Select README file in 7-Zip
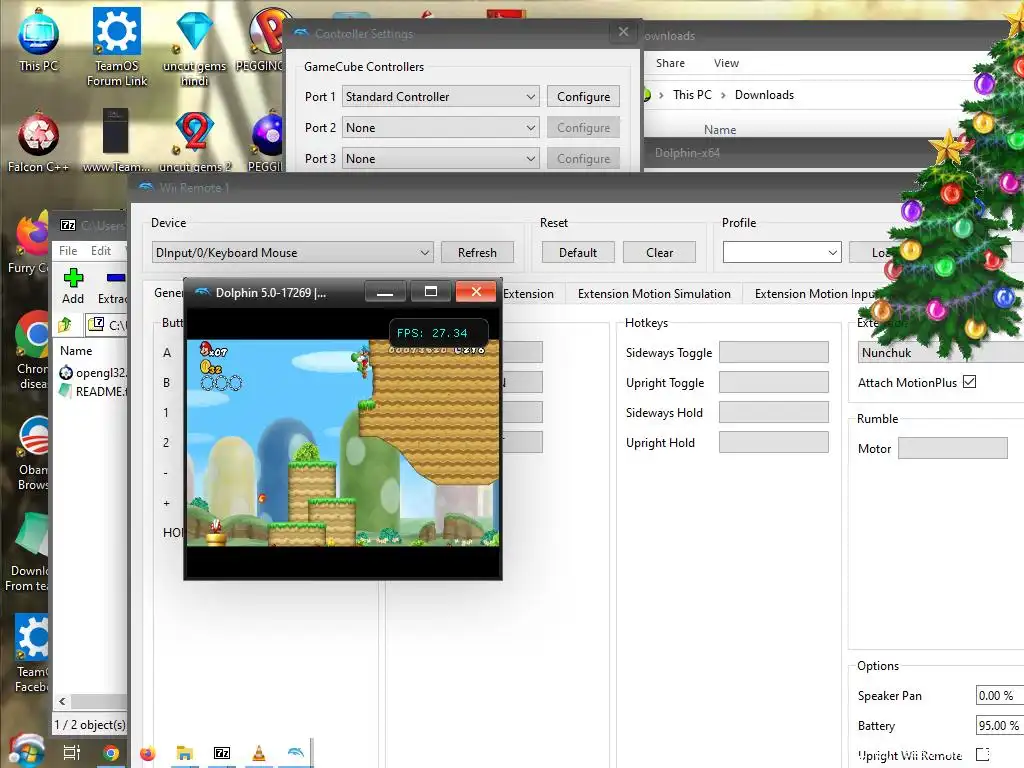This screenshot has height=768, width=1024. (x=93, y=391)
